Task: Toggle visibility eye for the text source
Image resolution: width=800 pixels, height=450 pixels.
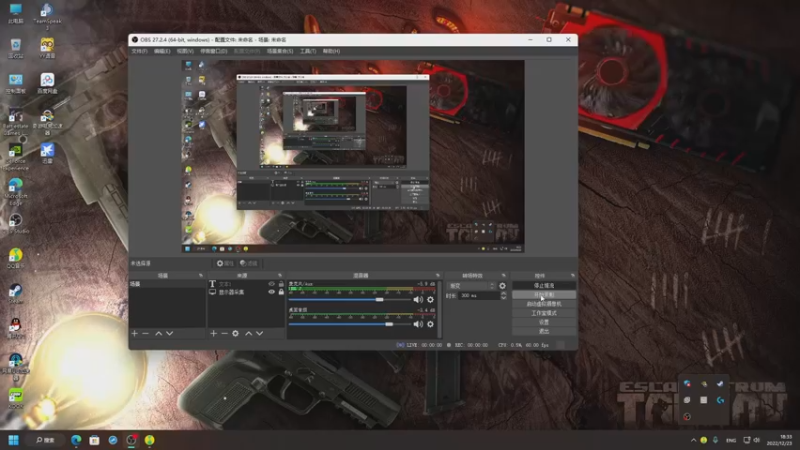Action: click(x=271, y=284)
